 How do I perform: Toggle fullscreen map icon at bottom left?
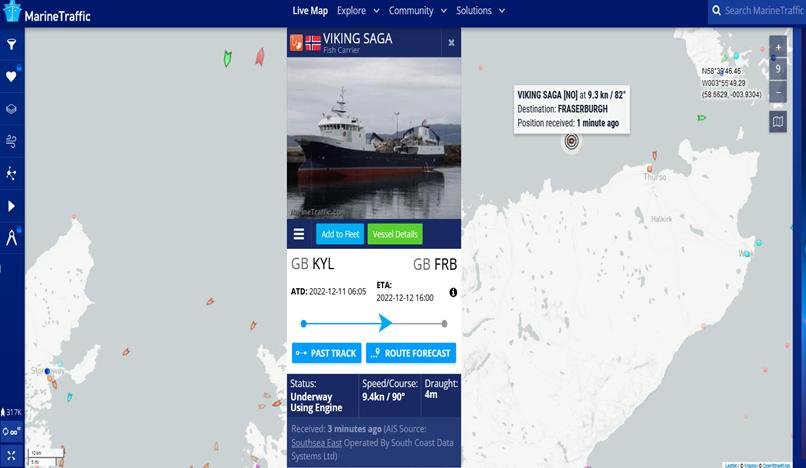11,455
